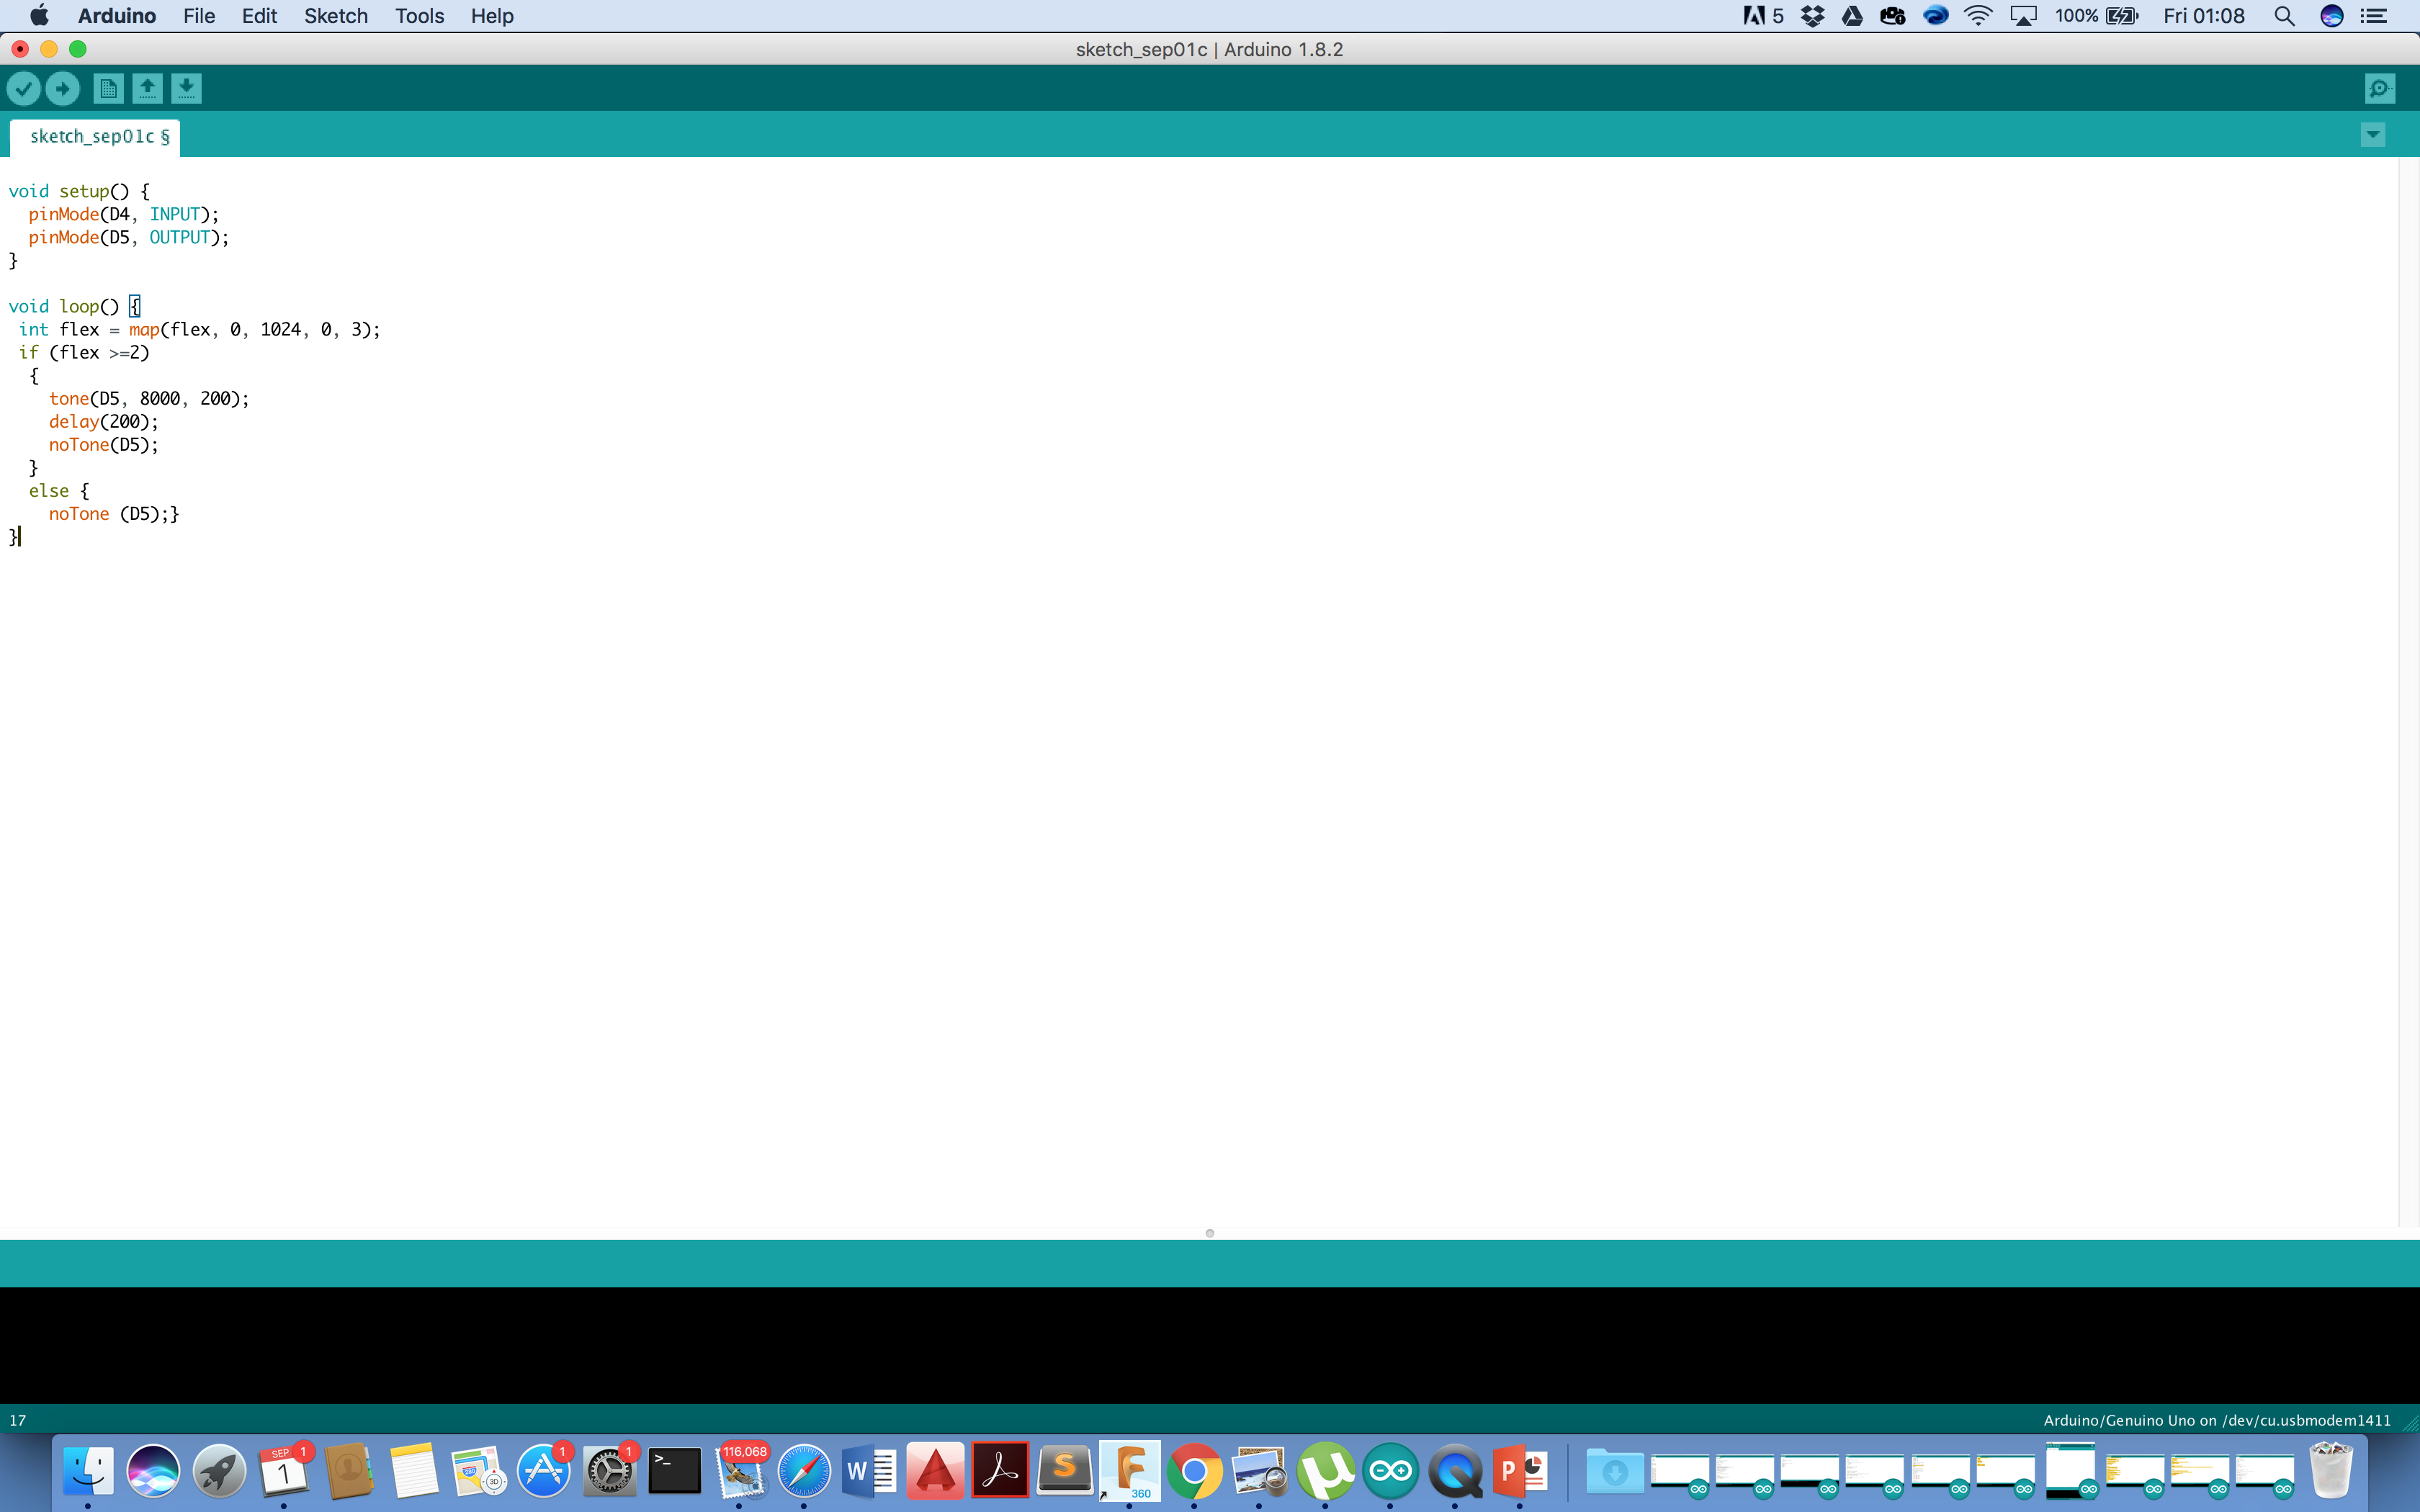Open the Sketch menu
2420x1512 pixels.
coord(336,16)
